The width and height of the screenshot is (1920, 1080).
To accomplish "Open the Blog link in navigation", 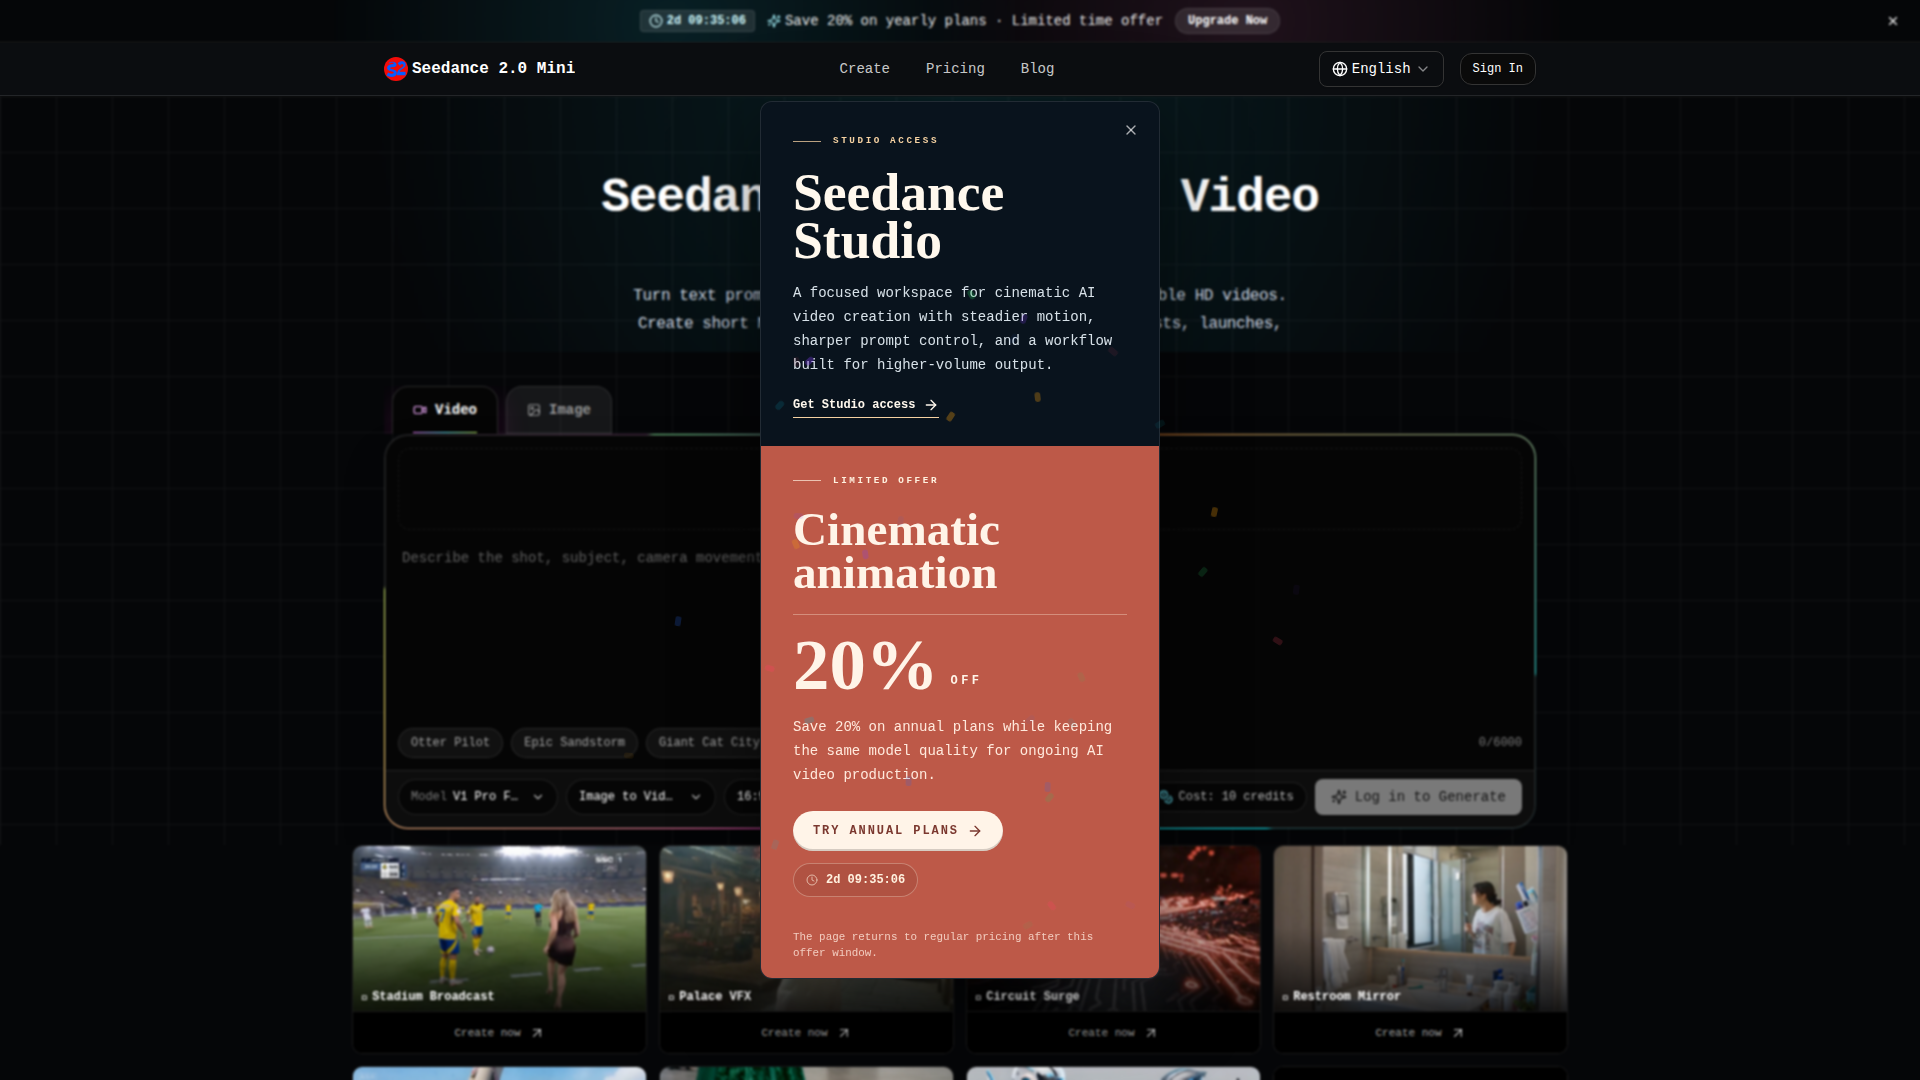I will point(1037,69).
